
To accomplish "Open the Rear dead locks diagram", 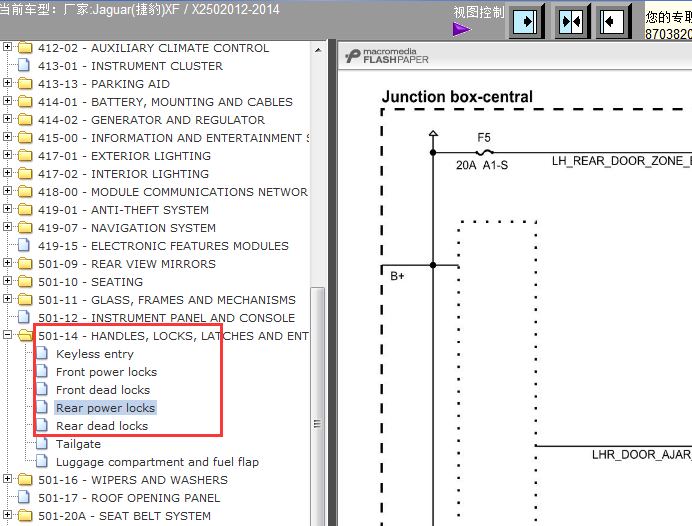I will [x=102, y=426].
